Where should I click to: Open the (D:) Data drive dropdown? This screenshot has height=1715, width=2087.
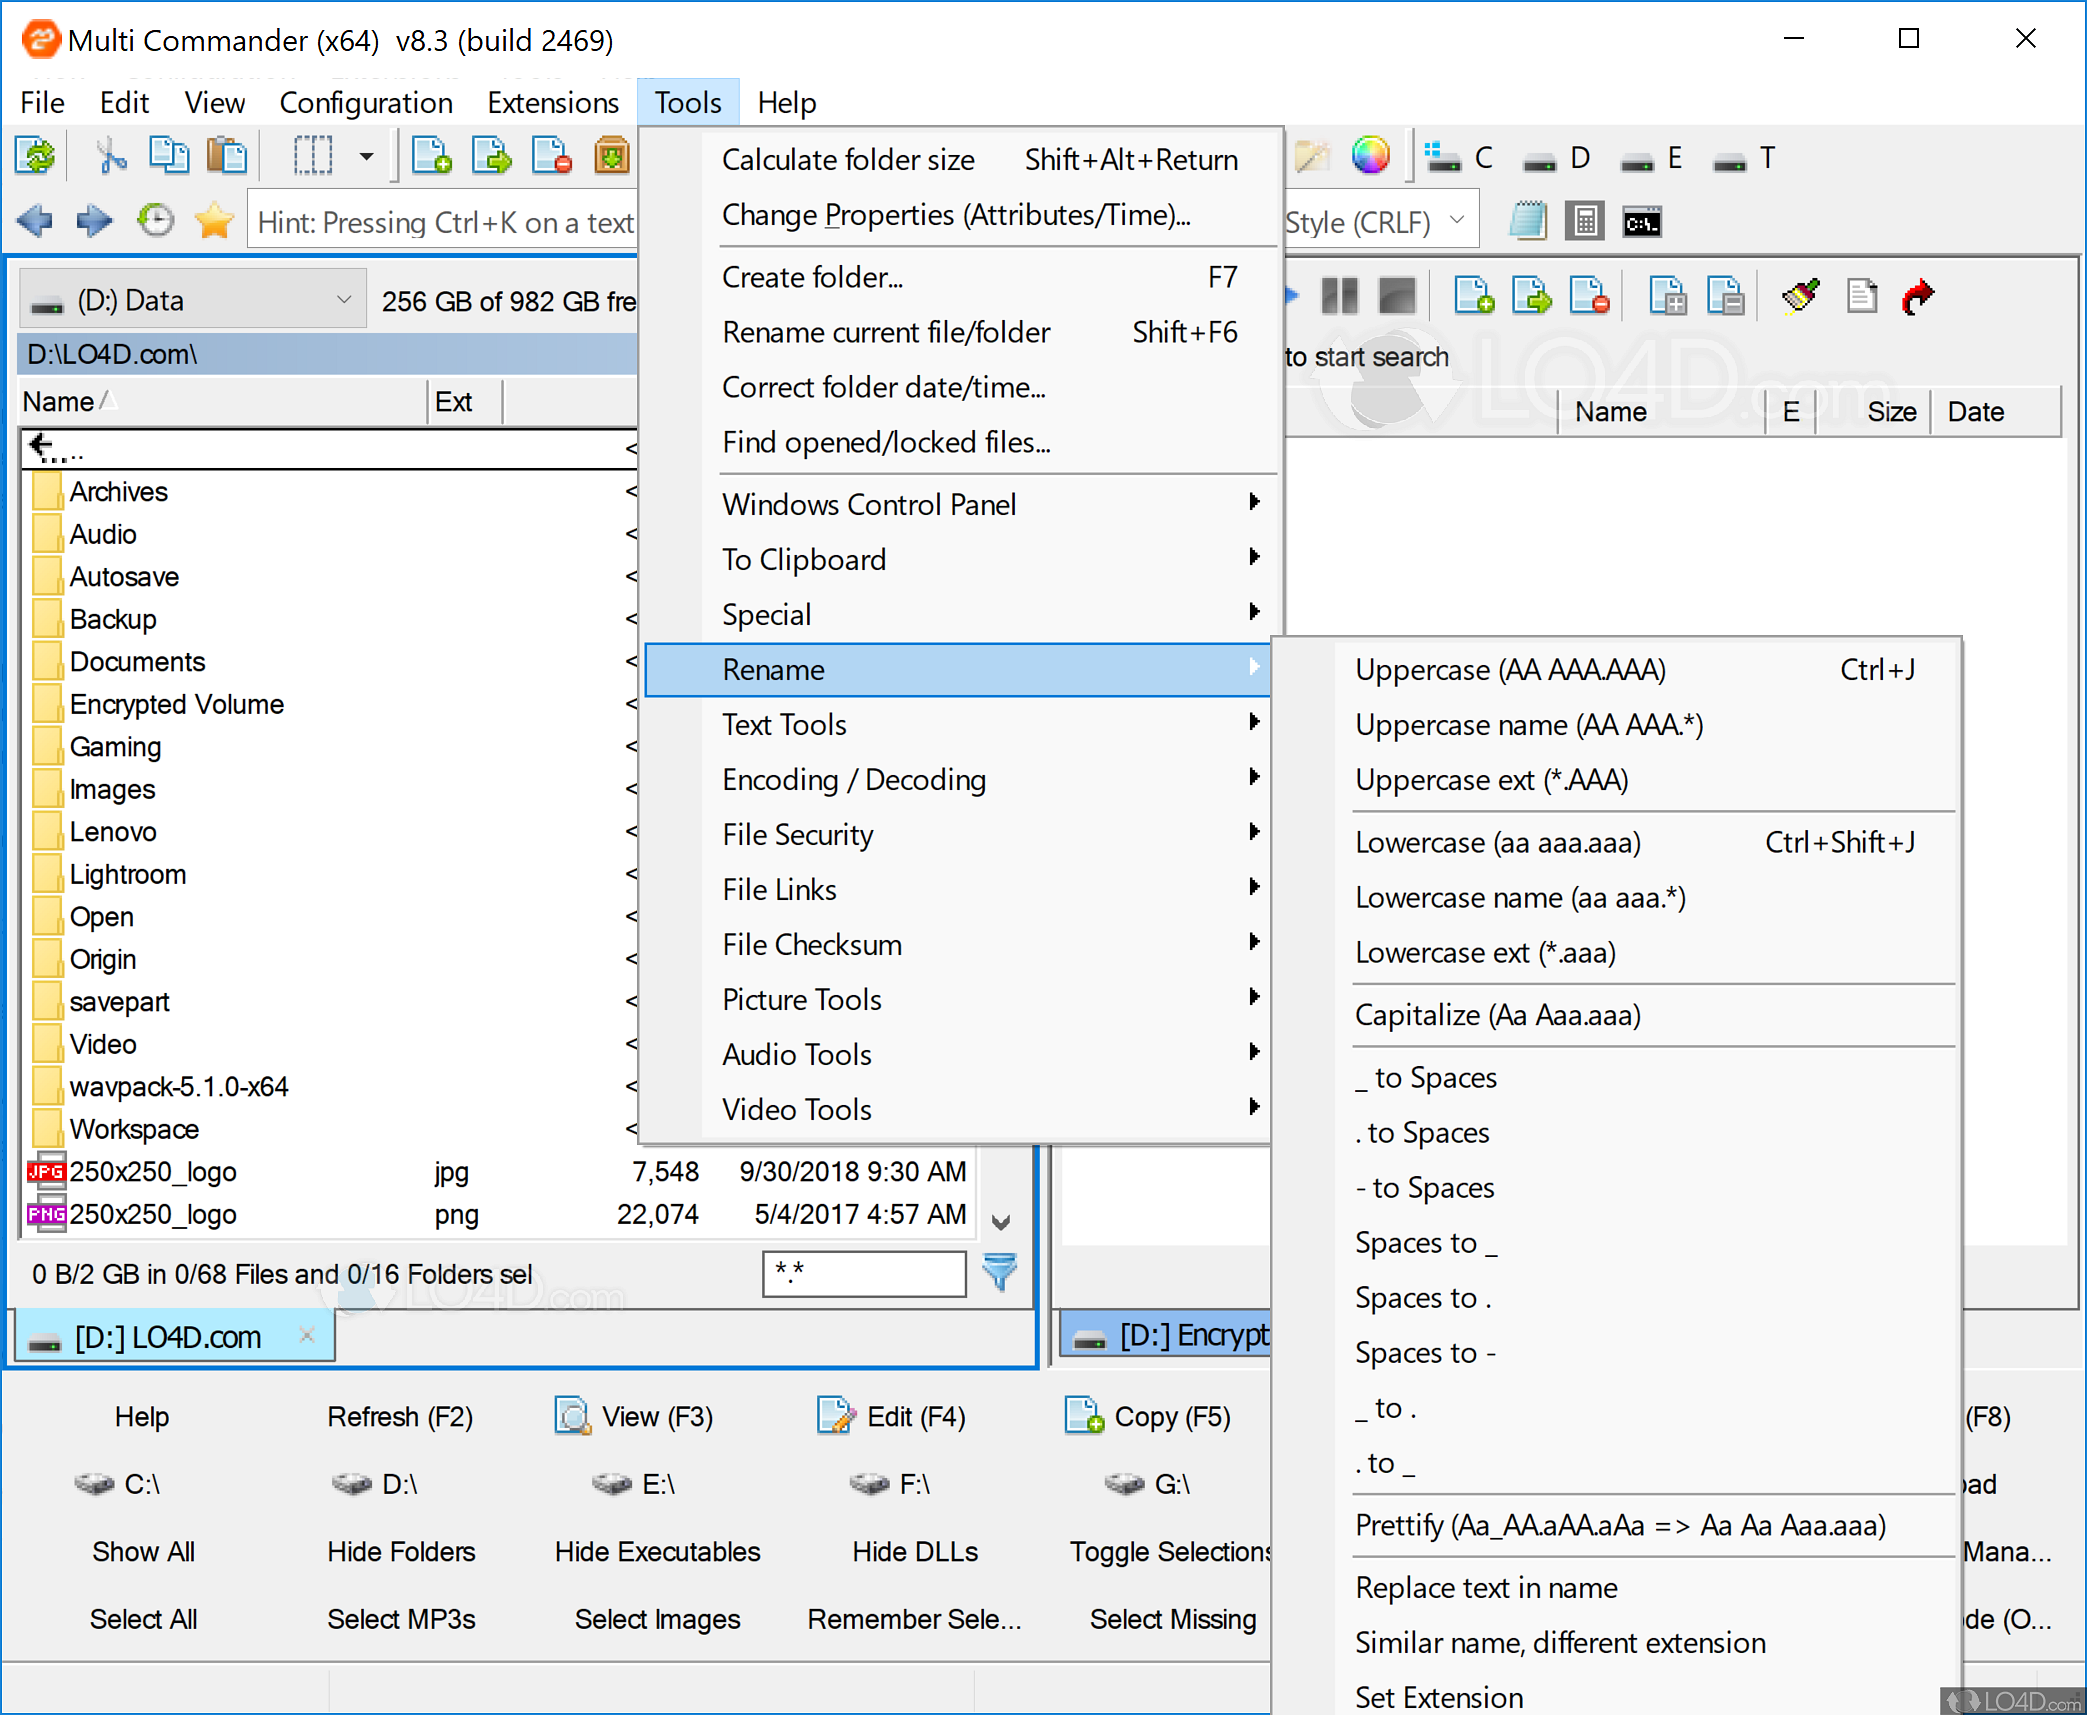tap(344, 298)
